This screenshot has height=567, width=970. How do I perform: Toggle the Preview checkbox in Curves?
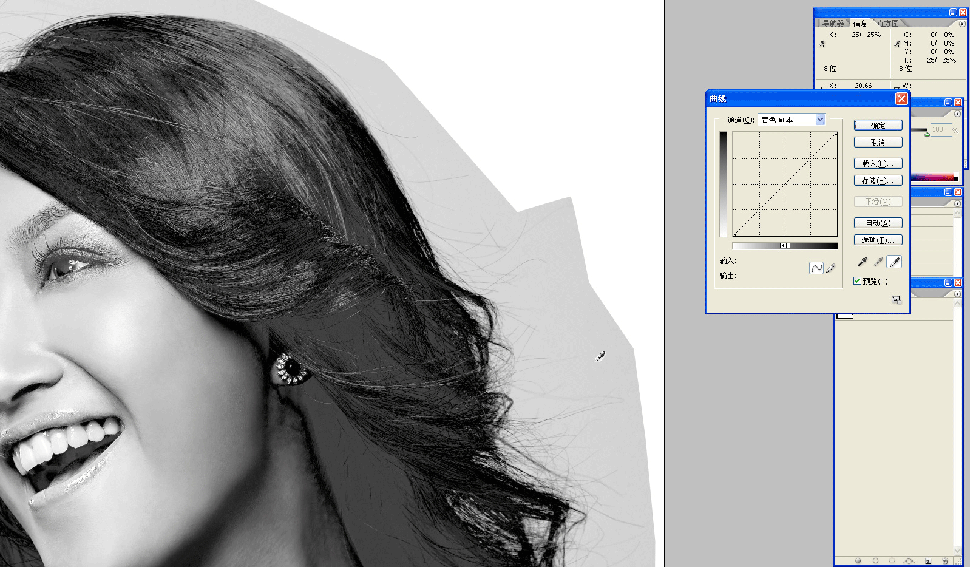857,282
